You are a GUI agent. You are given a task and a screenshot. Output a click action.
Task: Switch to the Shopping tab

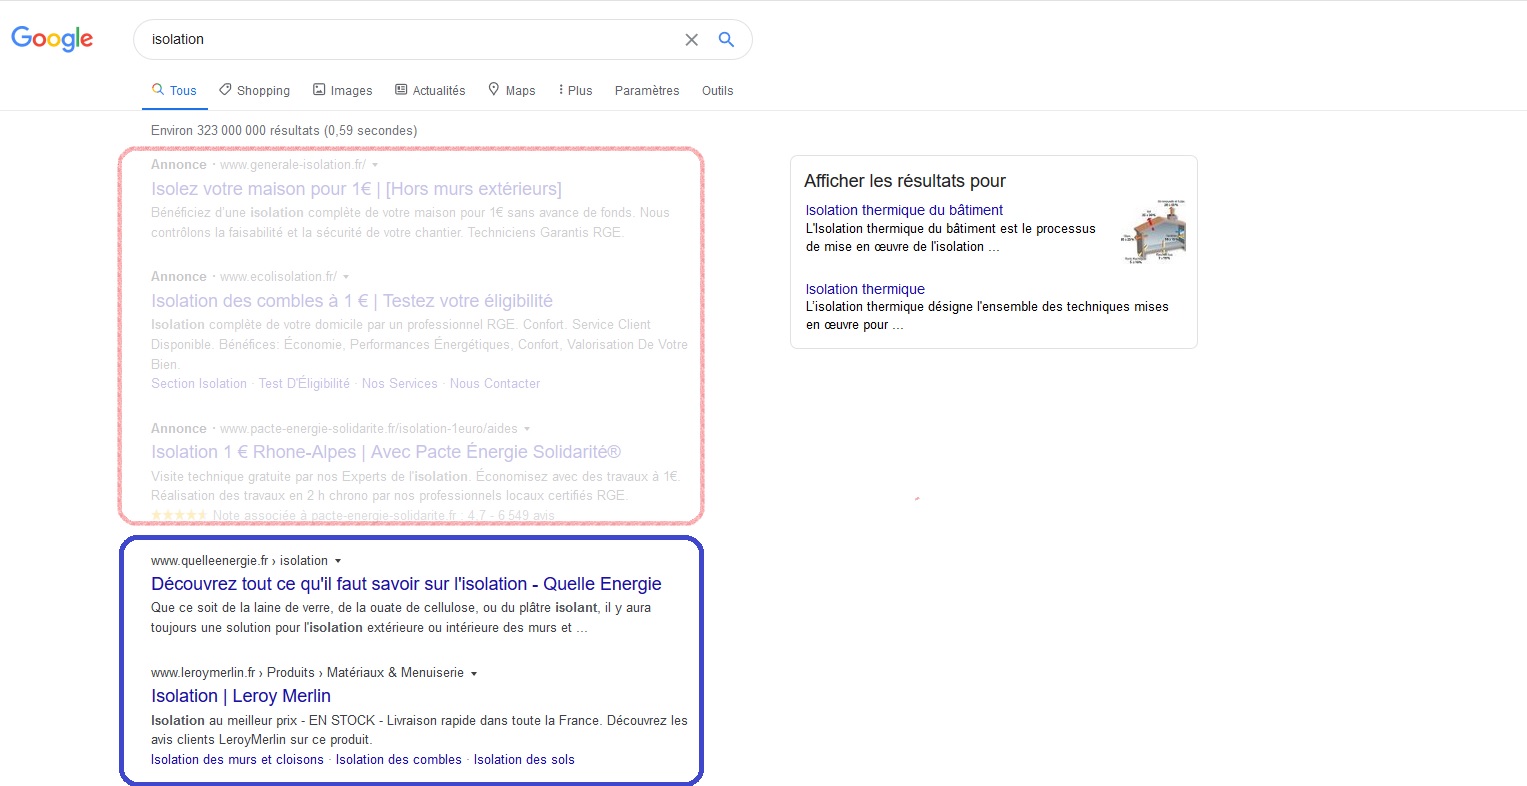254,90
